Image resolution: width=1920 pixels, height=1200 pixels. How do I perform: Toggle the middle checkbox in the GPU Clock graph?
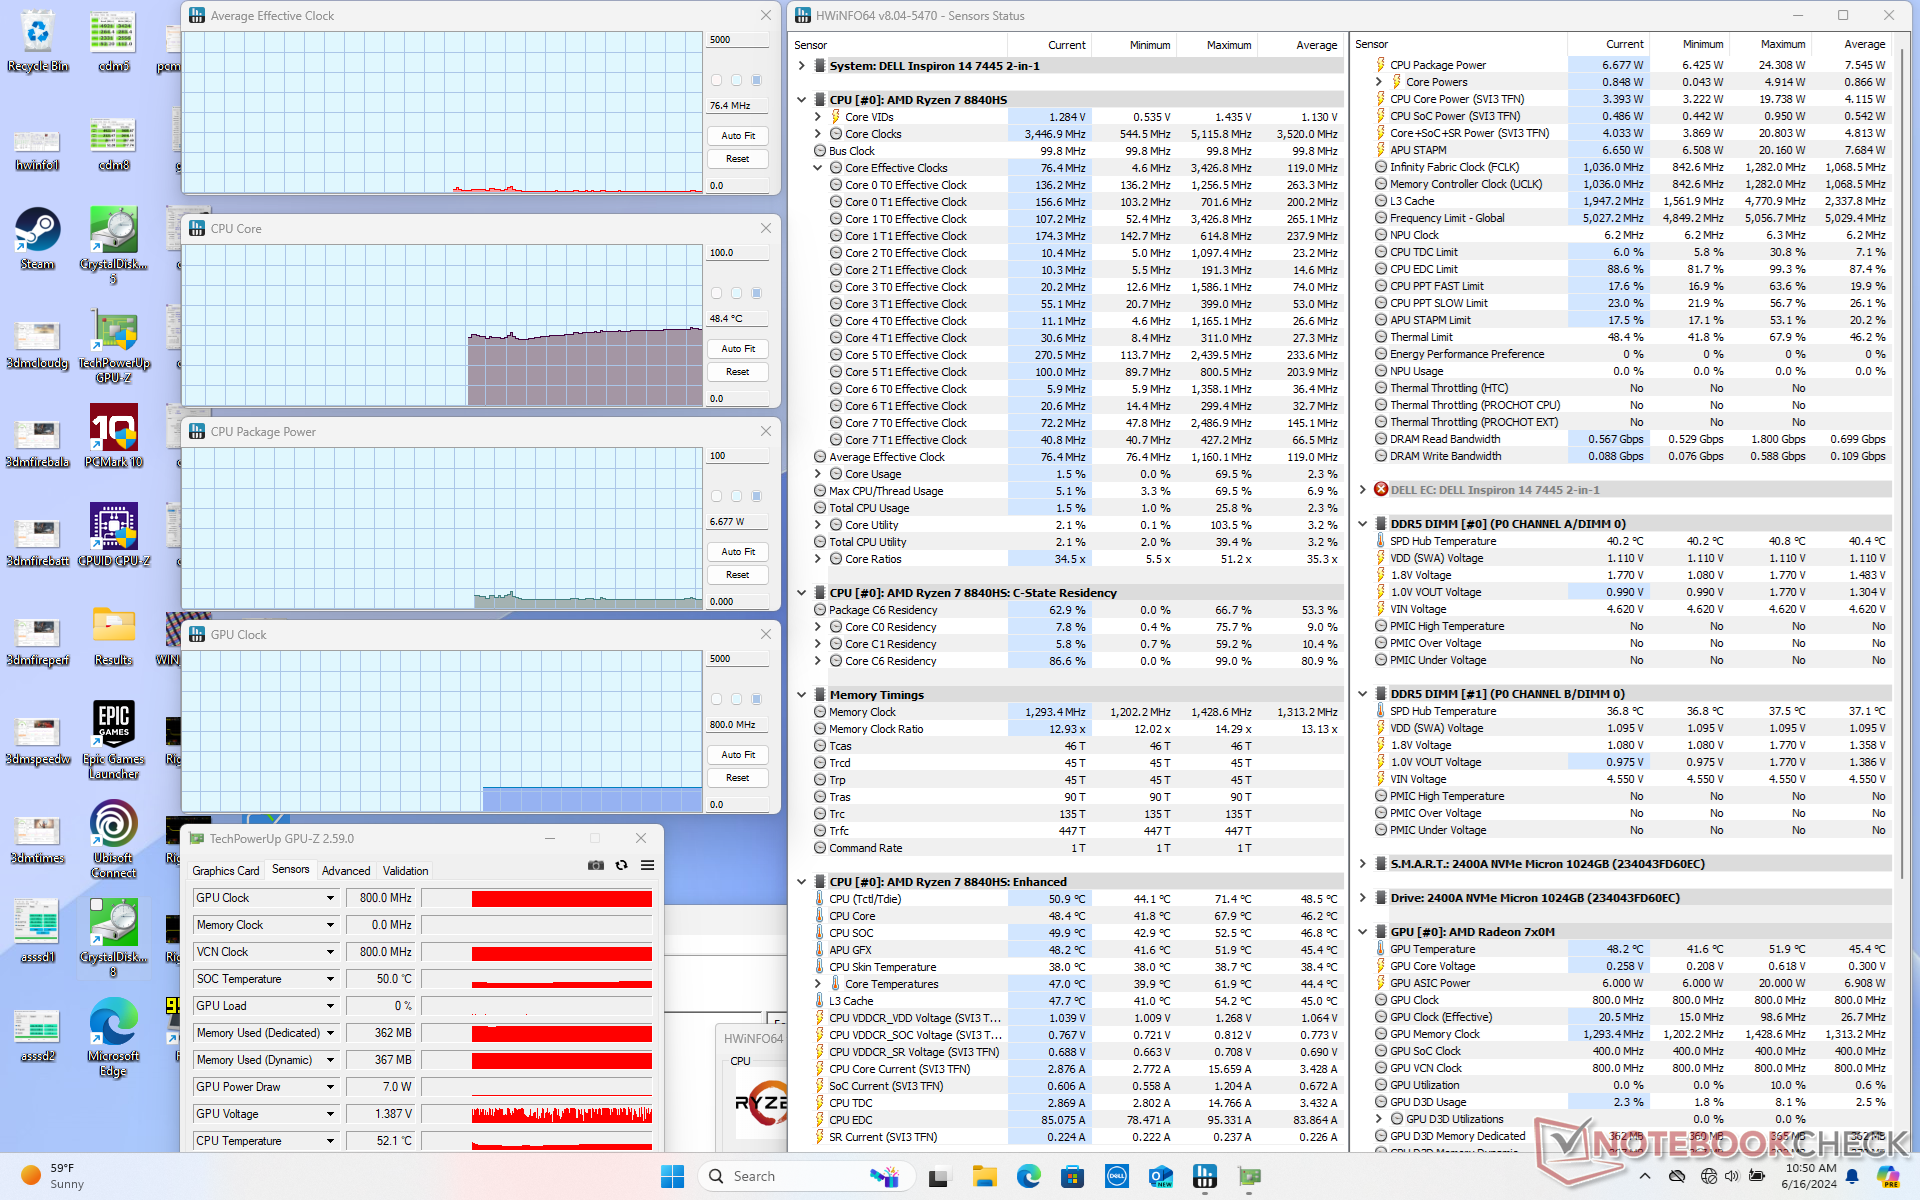click(736, 699)
